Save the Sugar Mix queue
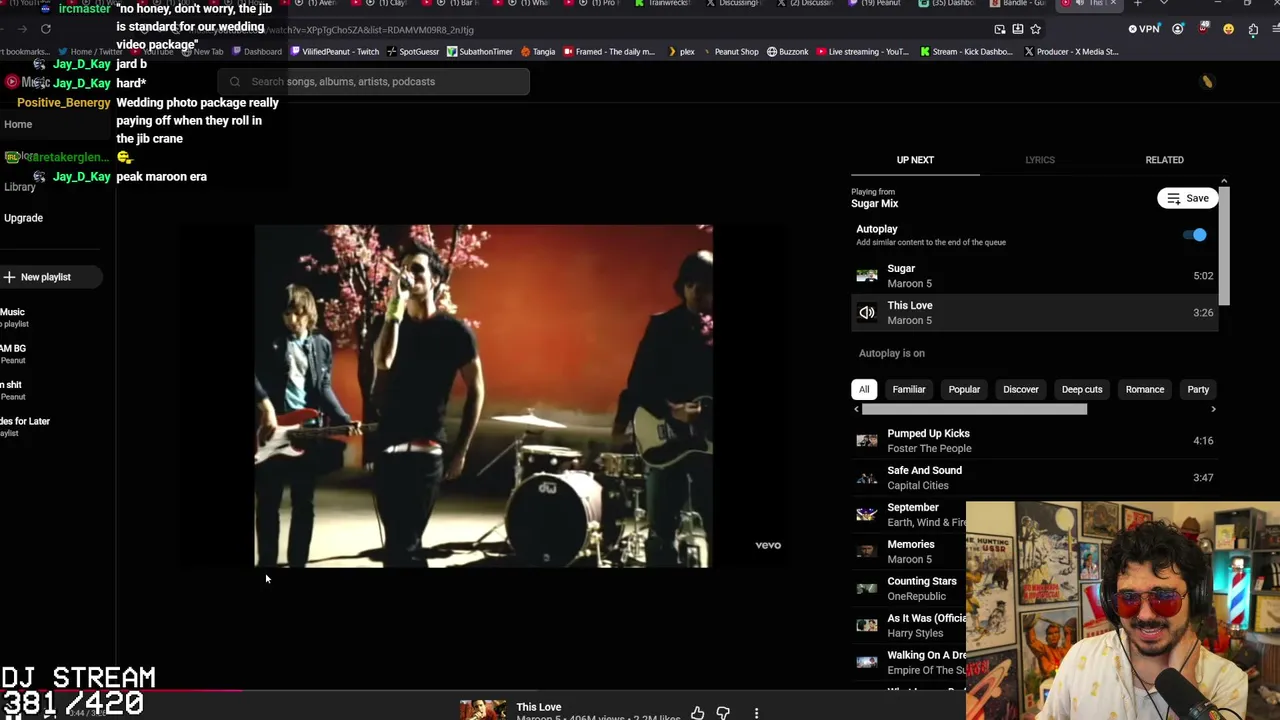The width and height of the screenshot is (1280, 720). tap(1187, 198)
